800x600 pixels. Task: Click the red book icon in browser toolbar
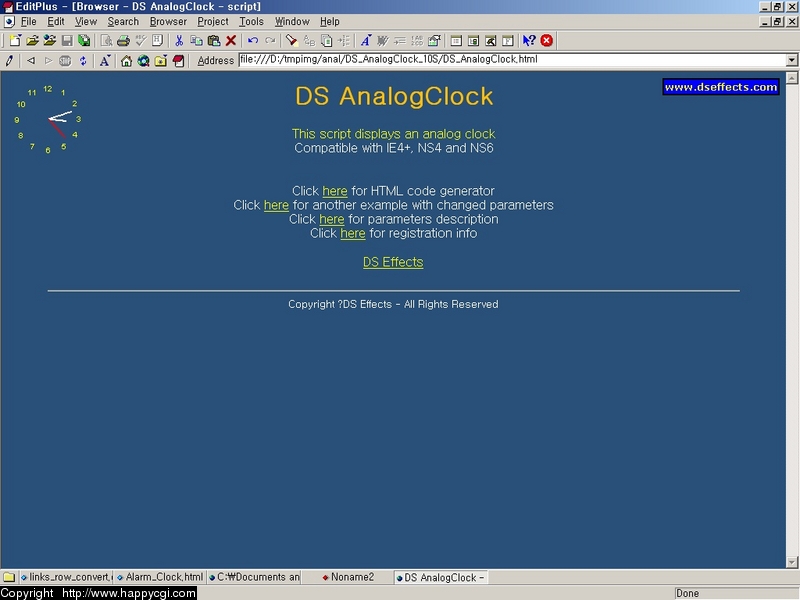(178, 61)
